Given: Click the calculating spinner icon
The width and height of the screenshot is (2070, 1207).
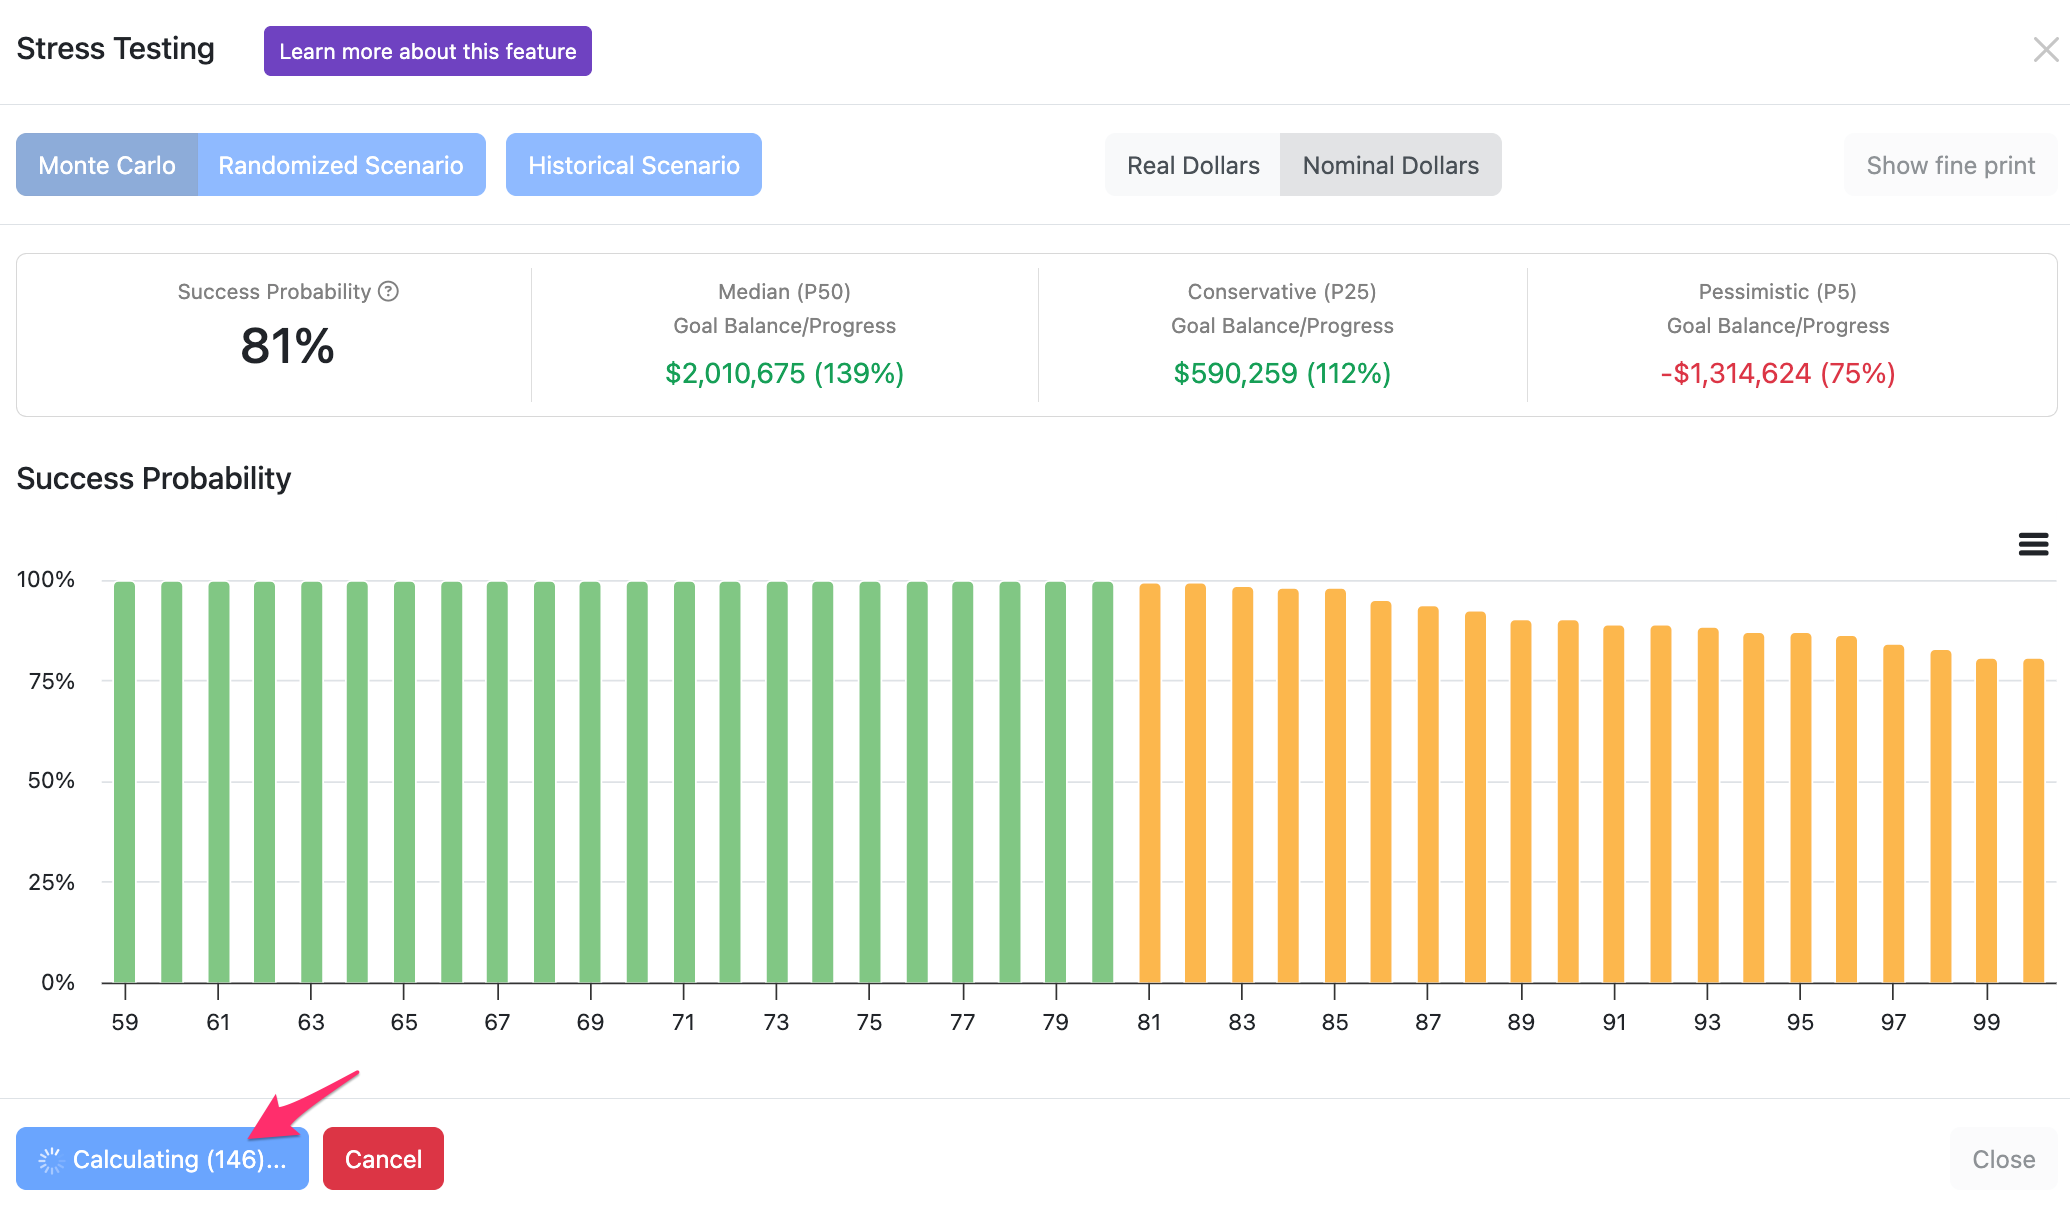Looking at the screenshot, I should coord(50,1160).
